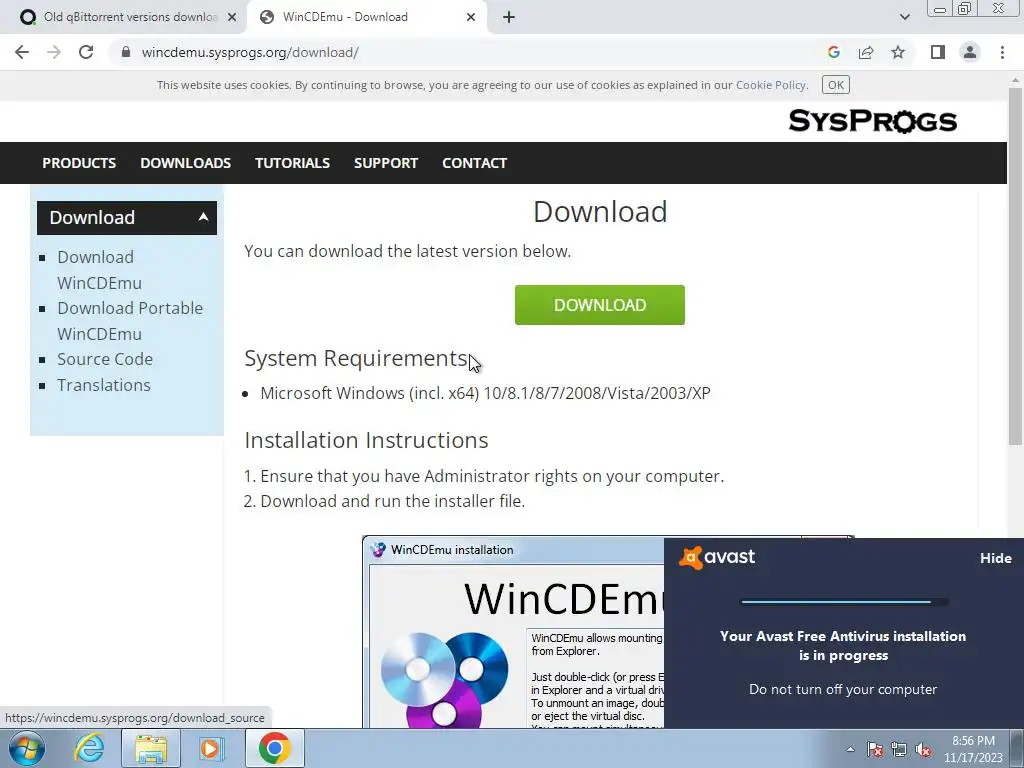Open the Windows Start menu
1024x768 pixels.
(26, 748)
